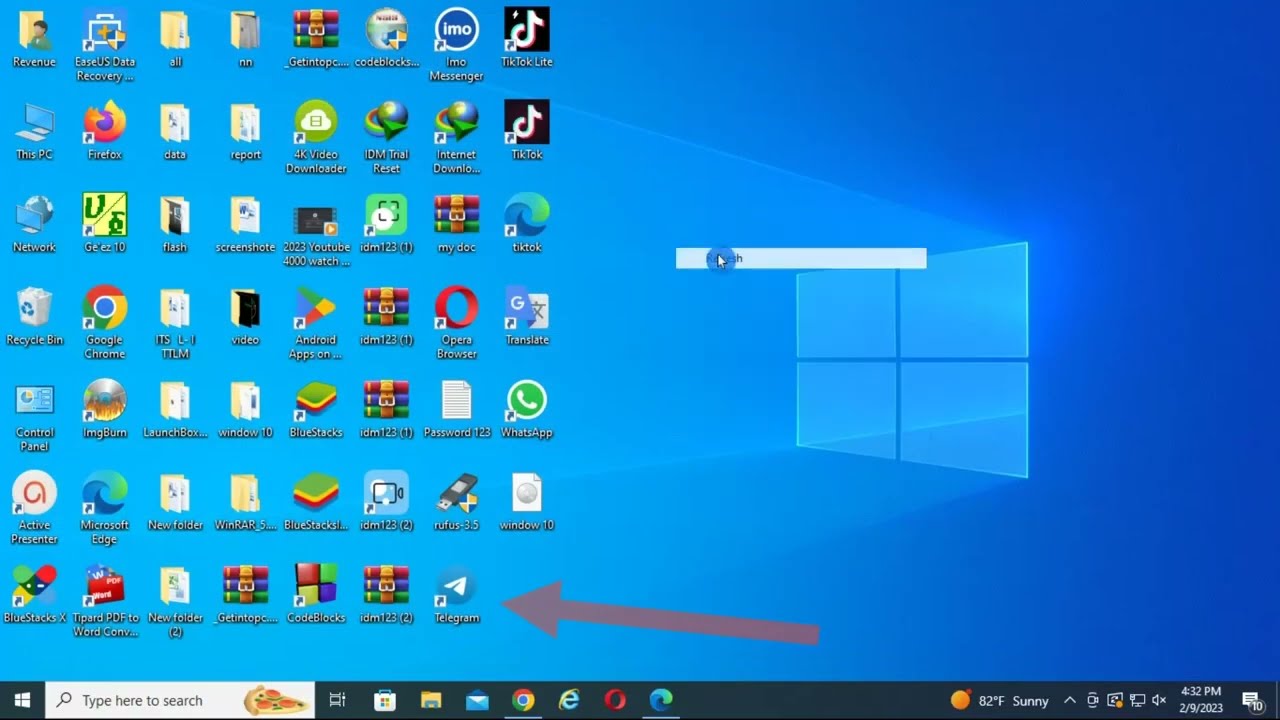Image resolution: width=1280 pixels, height=720 pixels.
Task: Open Android Apps on Google Play shortcut
Action: point(316,324)
